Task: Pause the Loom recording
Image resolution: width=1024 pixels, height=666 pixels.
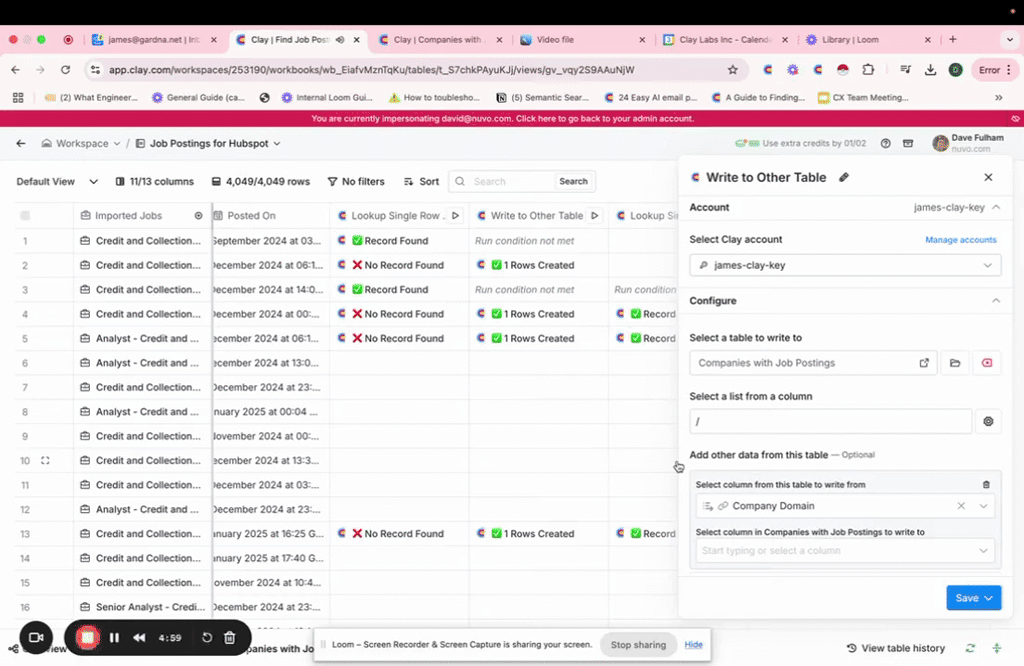Action: pyautogui.click(x=114, y=637)
